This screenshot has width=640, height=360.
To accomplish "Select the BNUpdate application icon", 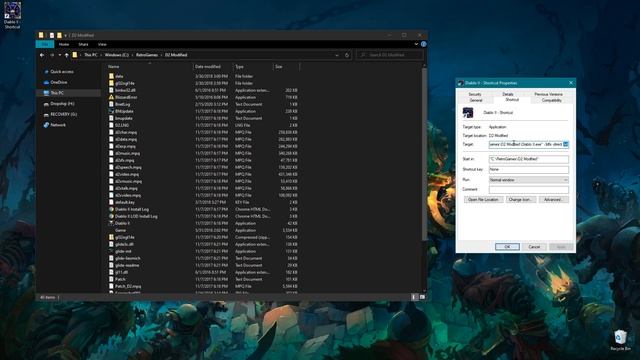I will 111,111.
